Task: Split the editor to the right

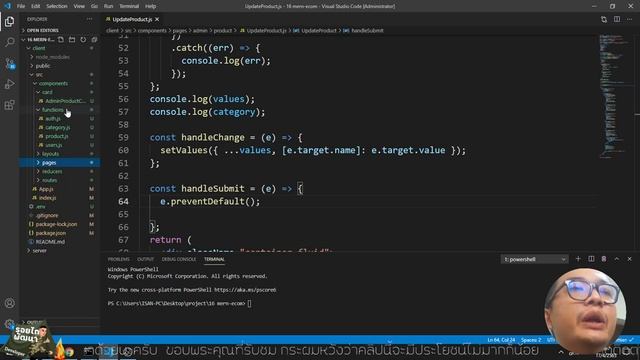Action: (617, 19)
